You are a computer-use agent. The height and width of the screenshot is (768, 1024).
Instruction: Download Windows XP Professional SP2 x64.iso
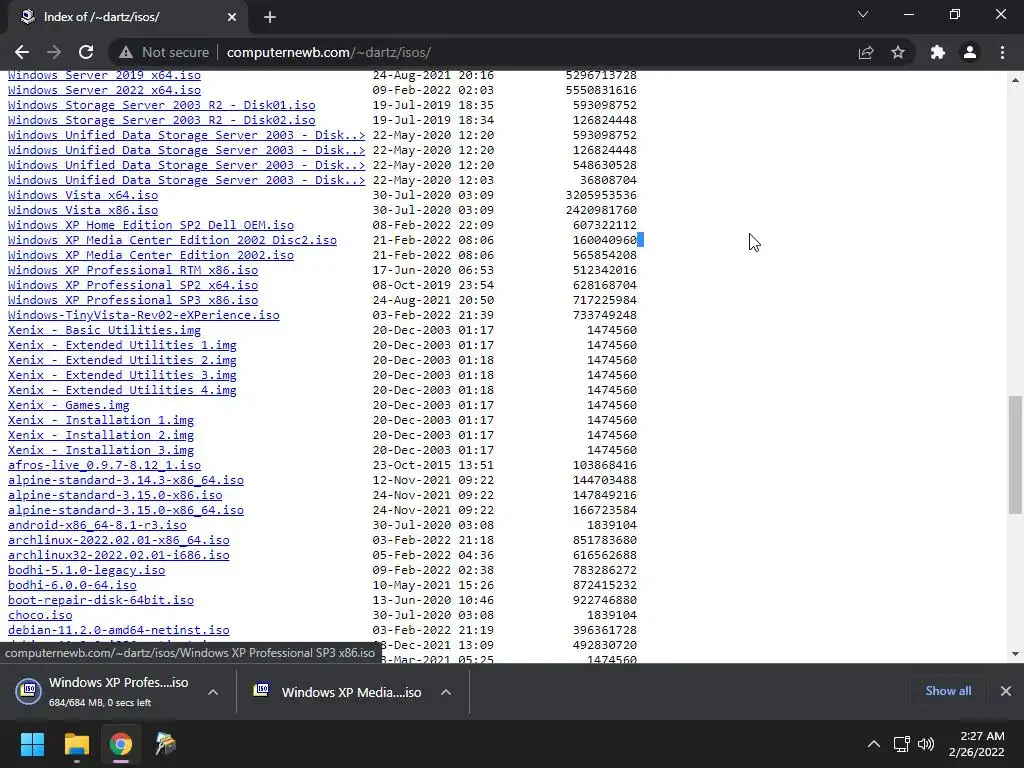(133, 285)
